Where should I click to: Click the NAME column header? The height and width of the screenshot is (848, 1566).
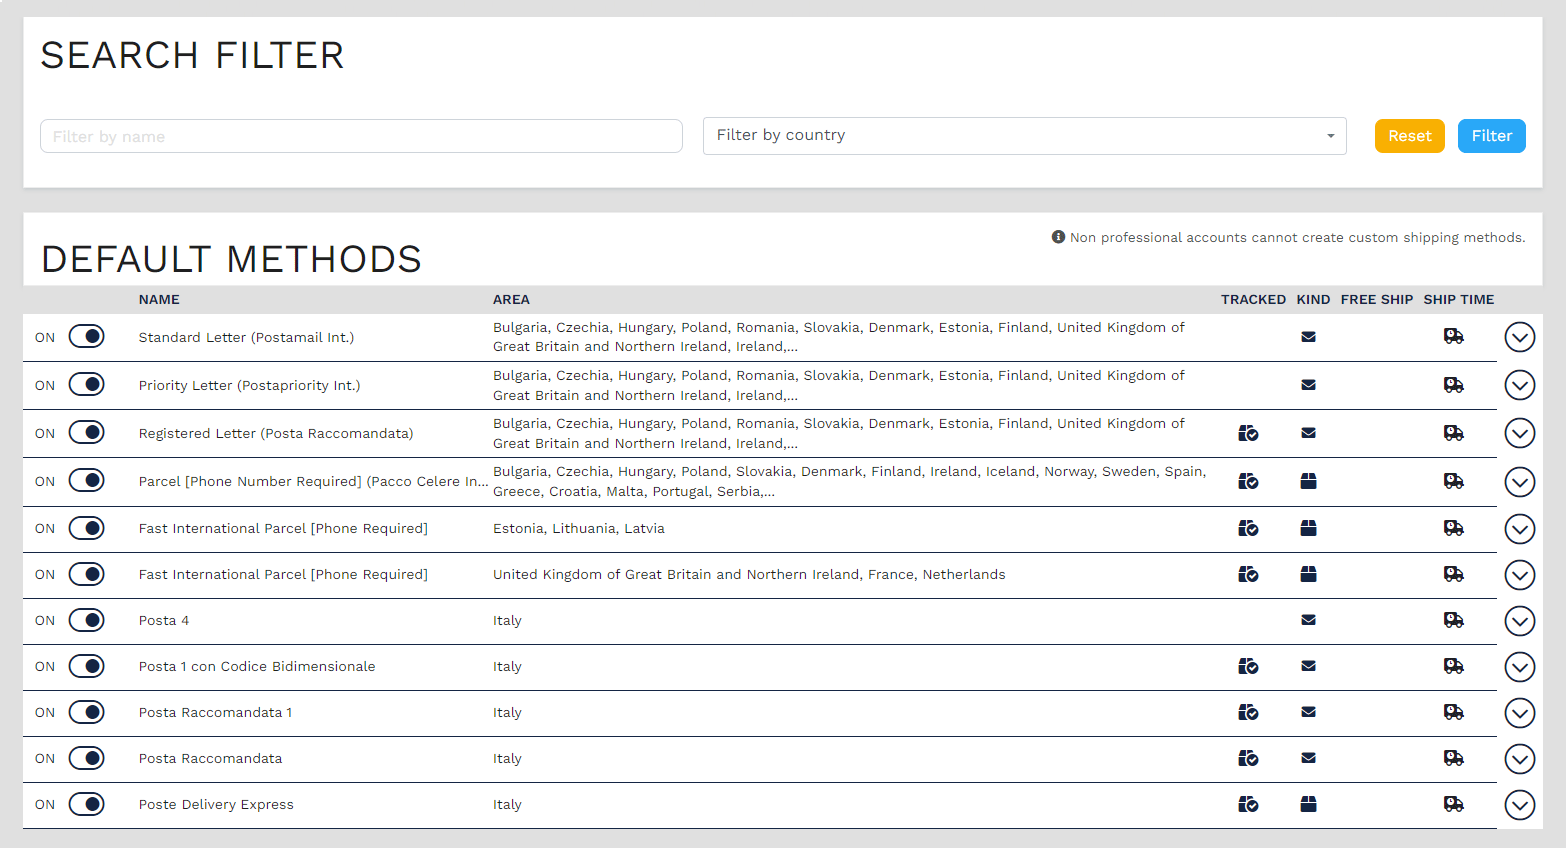pos(159,299)
